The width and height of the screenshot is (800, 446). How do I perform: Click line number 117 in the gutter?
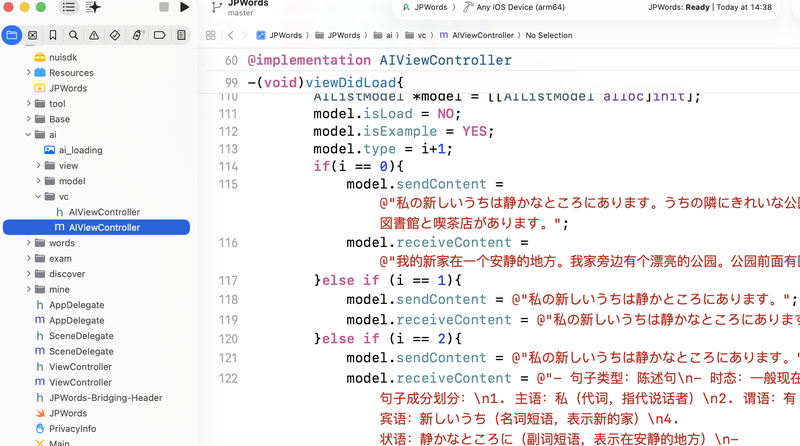228,280
